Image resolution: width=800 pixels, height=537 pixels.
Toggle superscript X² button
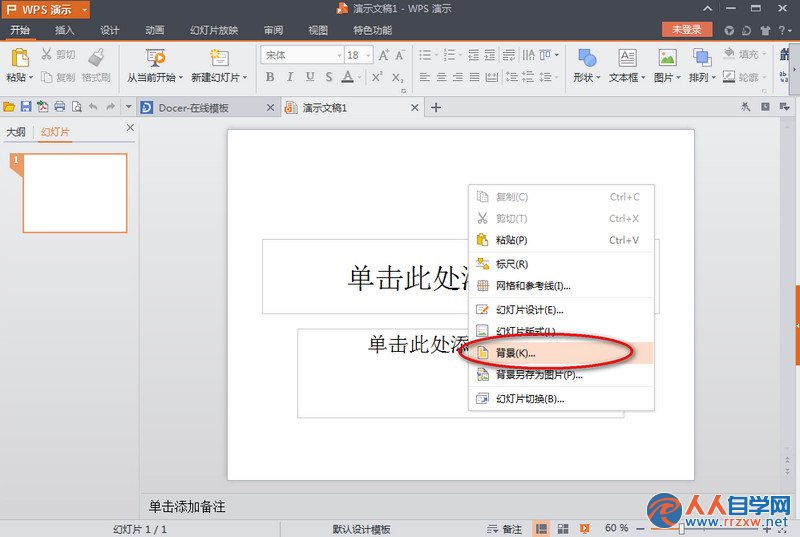(x=377, y=77)
